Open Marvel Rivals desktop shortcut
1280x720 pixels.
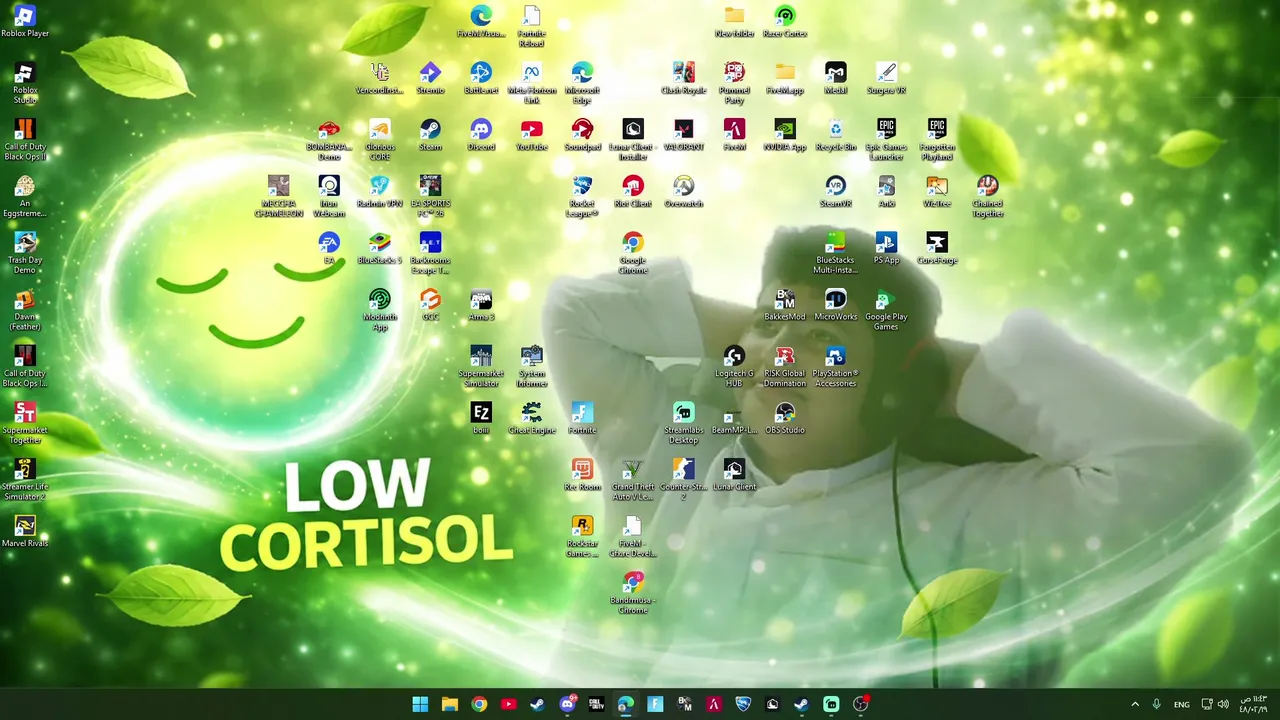pyautogui.click(x=25, y=530)
